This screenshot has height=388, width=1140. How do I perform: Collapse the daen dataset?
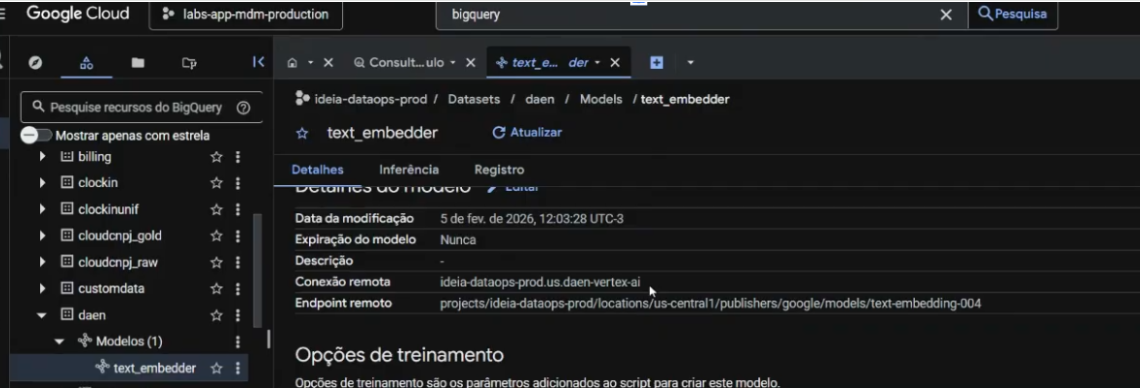point(42,315)
